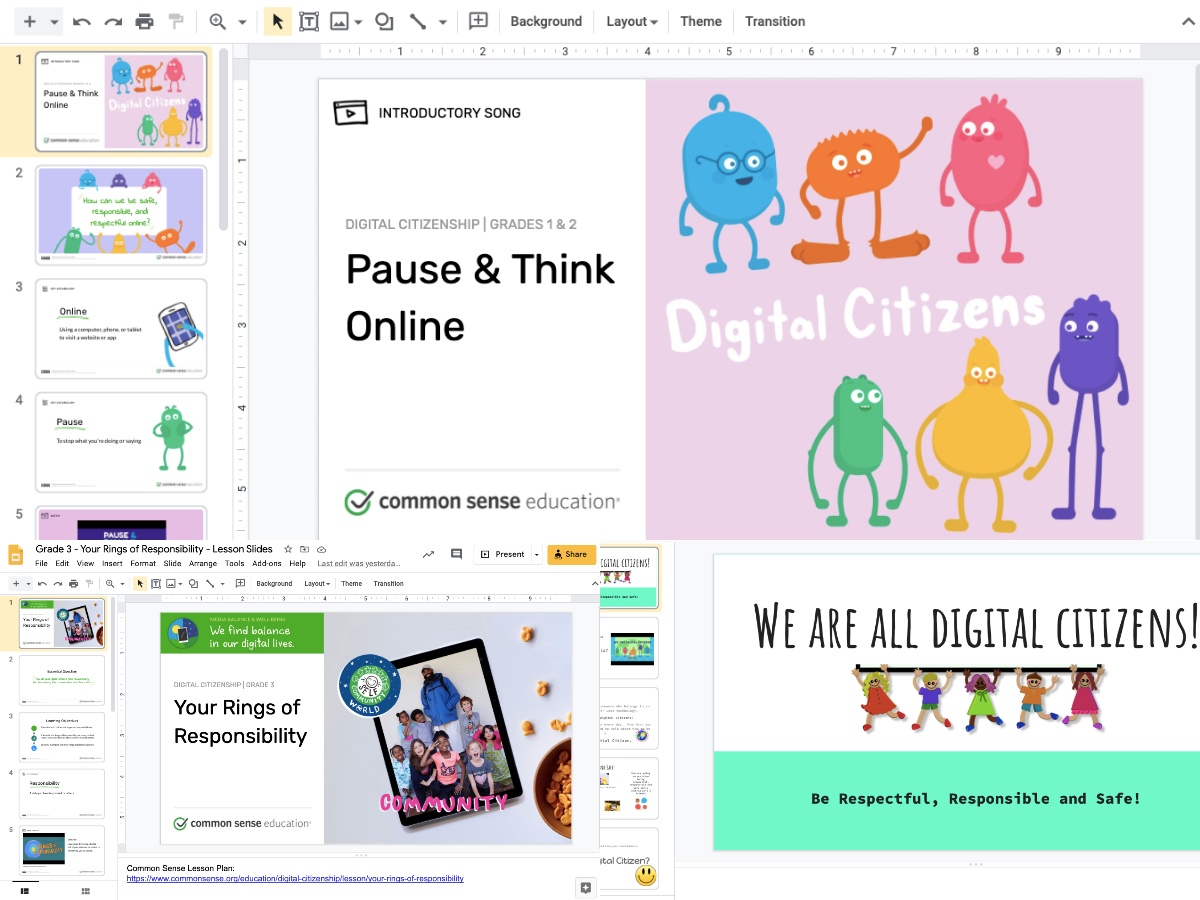Viewport: 1200px width, 900px height.
Task: Open Layout dropdown in Grade 3 window
Action: tap(317, 584)
